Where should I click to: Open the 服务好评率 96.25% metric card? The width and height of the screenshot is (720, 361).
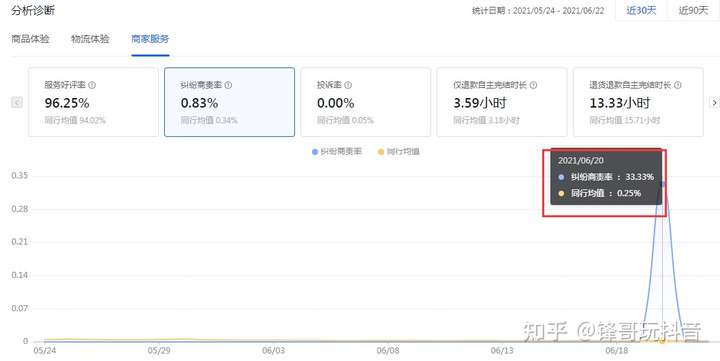click(93, 102)
